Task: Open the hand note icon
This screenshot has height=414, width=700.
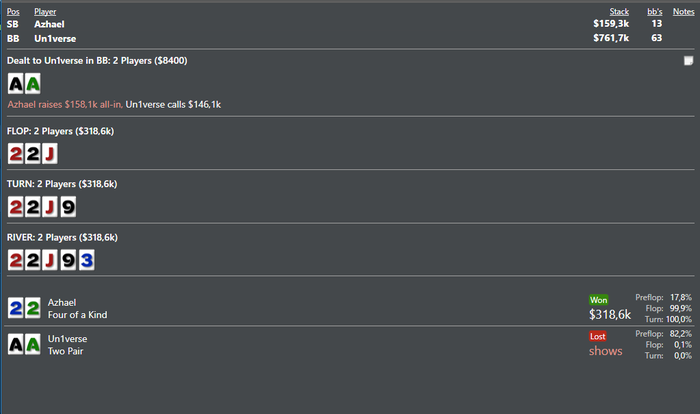Action: coord(688,61)
